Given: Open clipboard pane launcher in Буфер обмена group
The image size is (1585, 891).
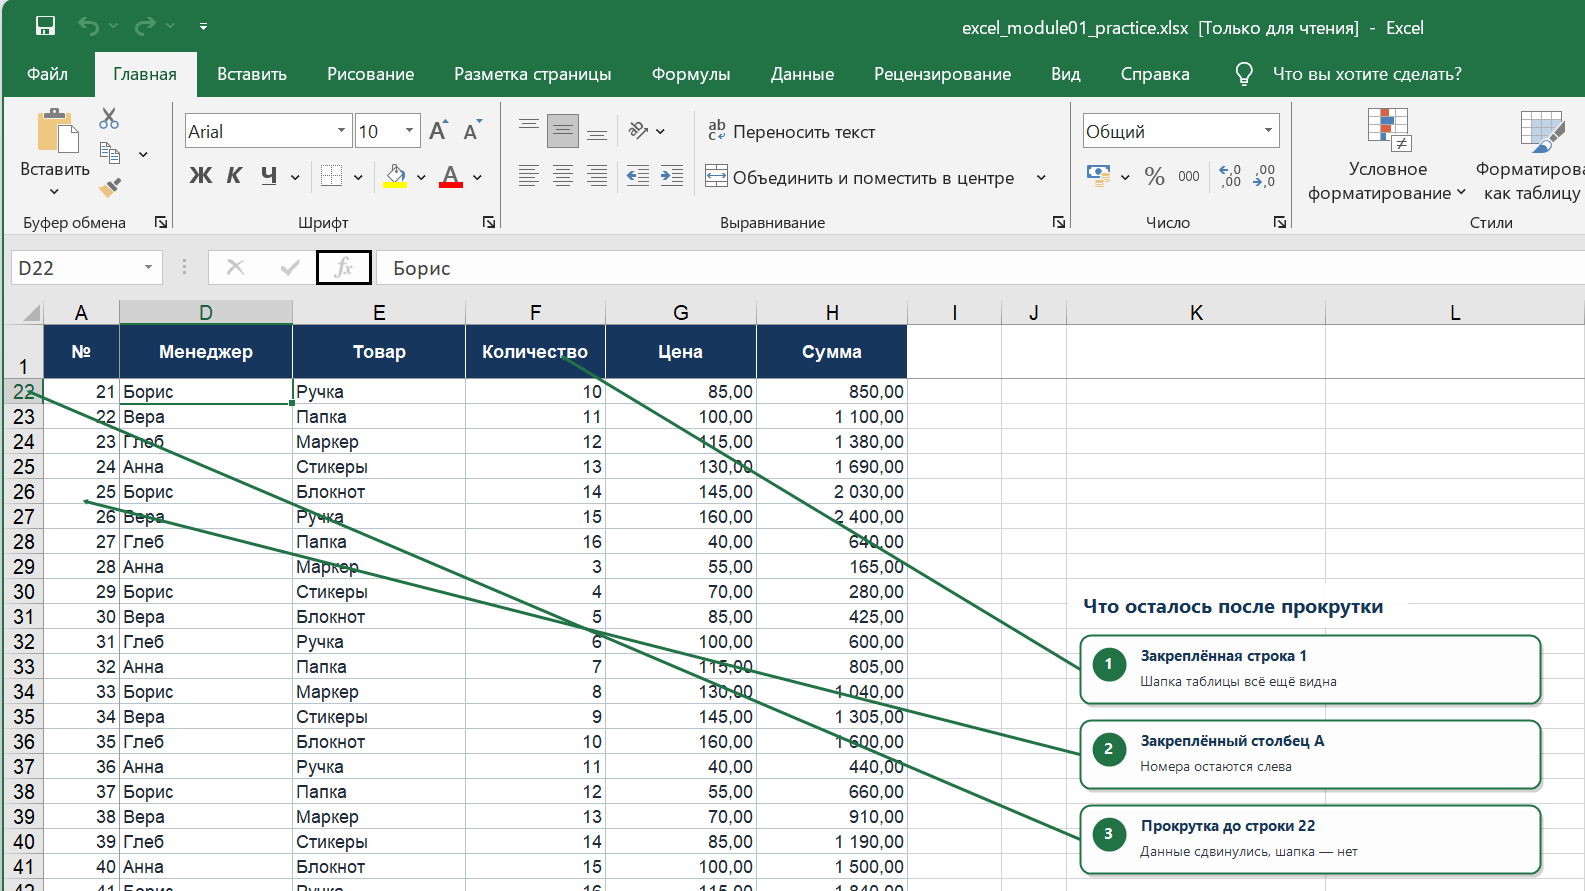Looking at the screenshot, I should click(x=161, y=222).
